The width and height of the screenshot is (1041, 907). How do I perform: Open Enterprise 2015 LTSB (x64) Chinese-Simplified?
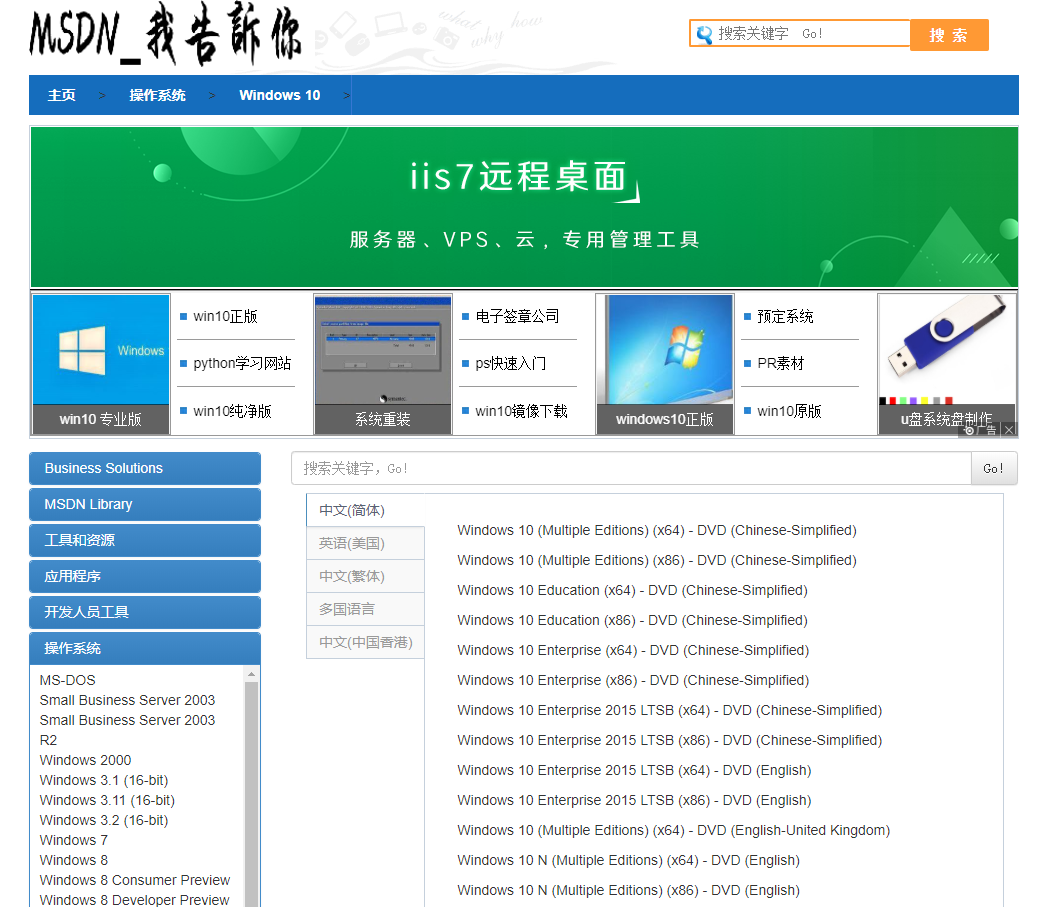(669, 710)
